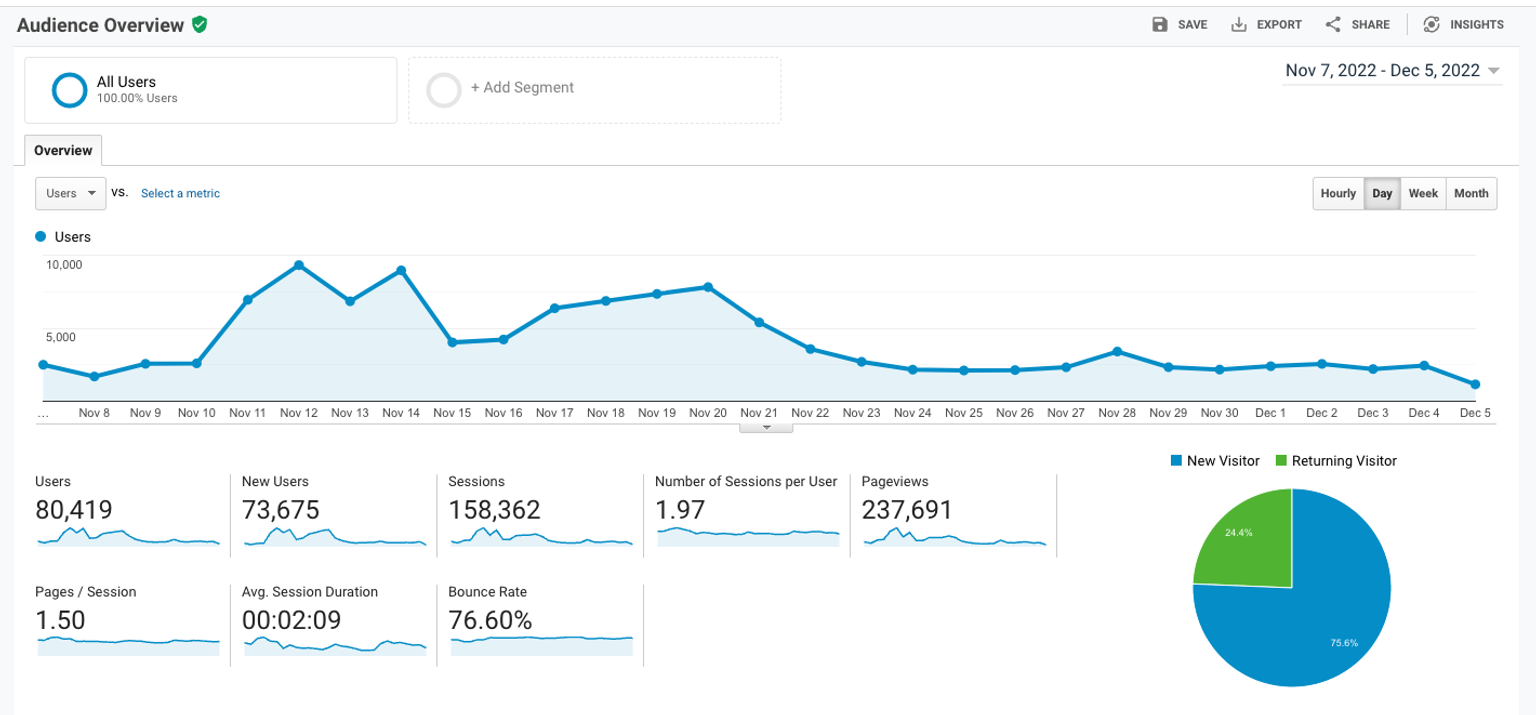The image size is (1536, 715).
Task: Click the New Users sparkline thumbnail
Action: point(335,537)
